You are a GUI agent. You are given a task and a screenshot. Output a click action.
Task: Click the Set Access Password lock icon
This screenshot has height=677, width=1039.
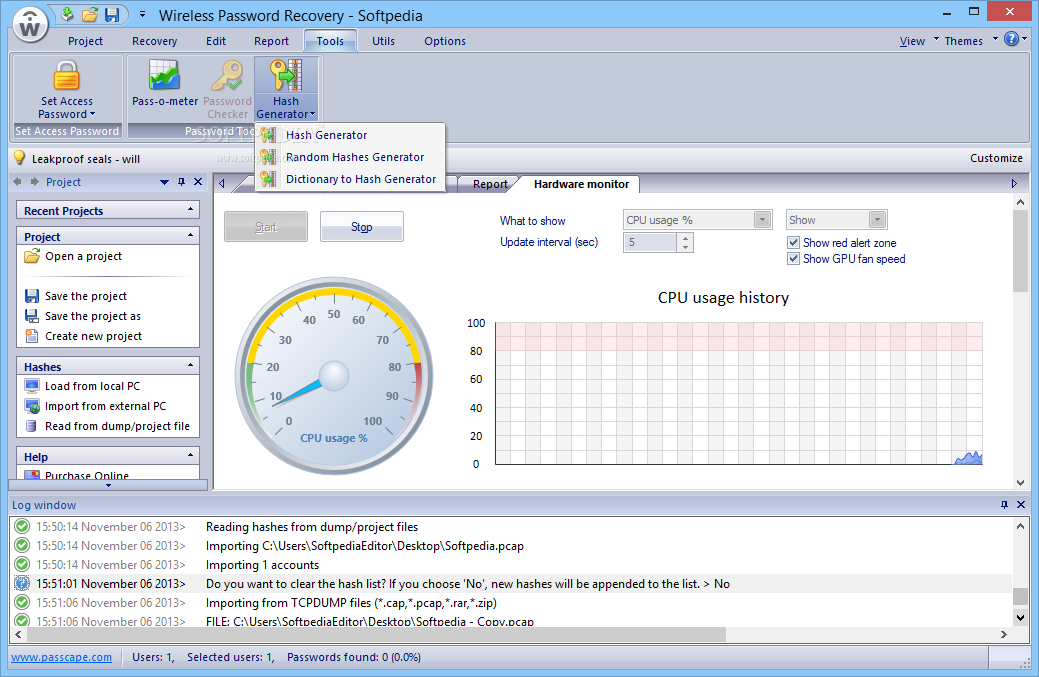[66, 76]
